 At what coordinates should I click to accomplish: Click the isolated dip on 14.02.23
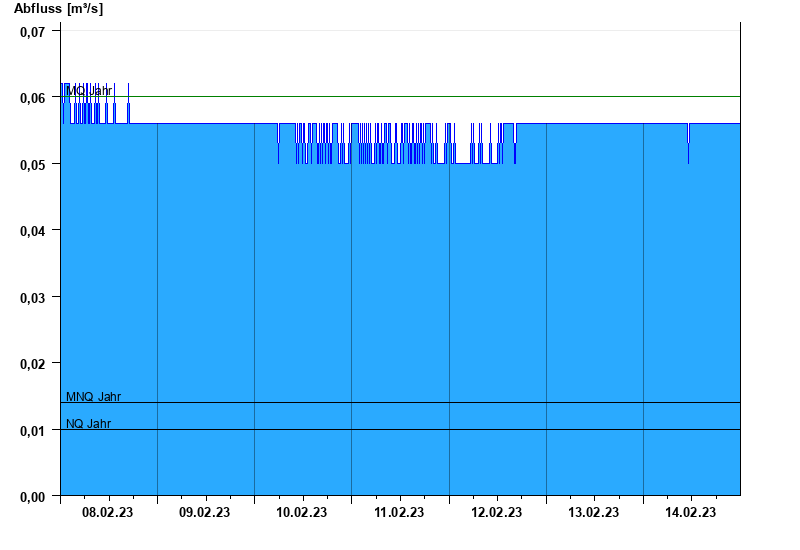point(688,144)
